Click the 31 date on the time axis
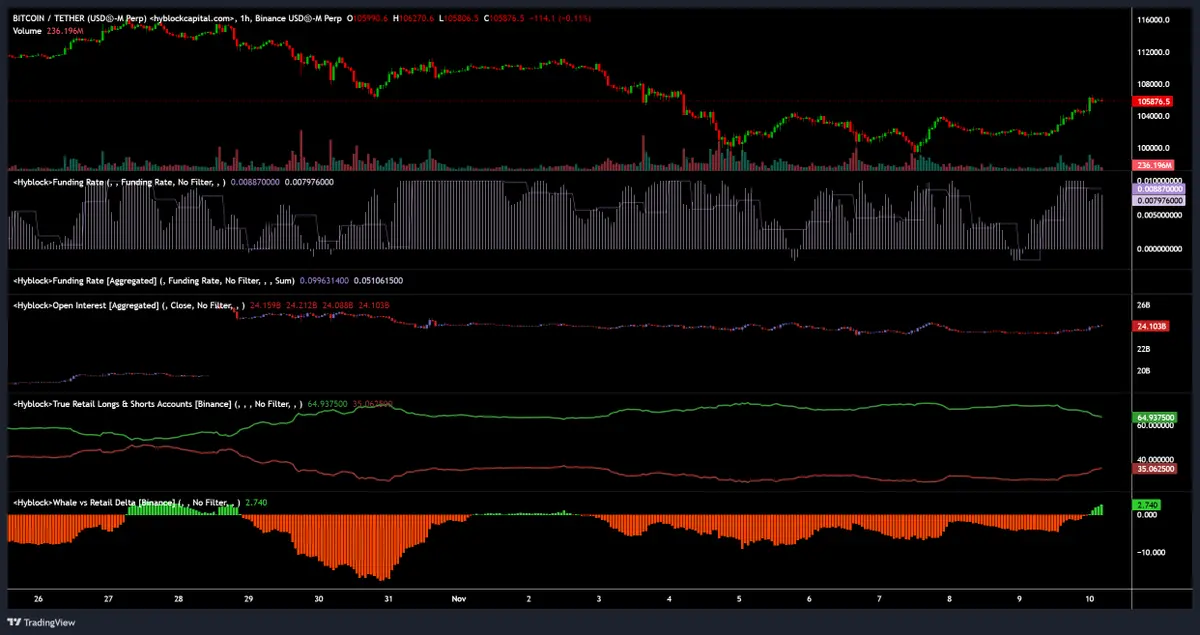The image size is (1200, 635). (388, 599)
